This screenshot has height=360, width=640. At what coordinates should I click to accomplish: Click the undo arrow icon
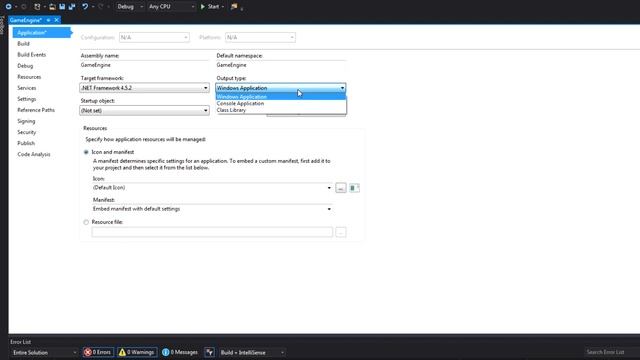click(x=85, y=7)
